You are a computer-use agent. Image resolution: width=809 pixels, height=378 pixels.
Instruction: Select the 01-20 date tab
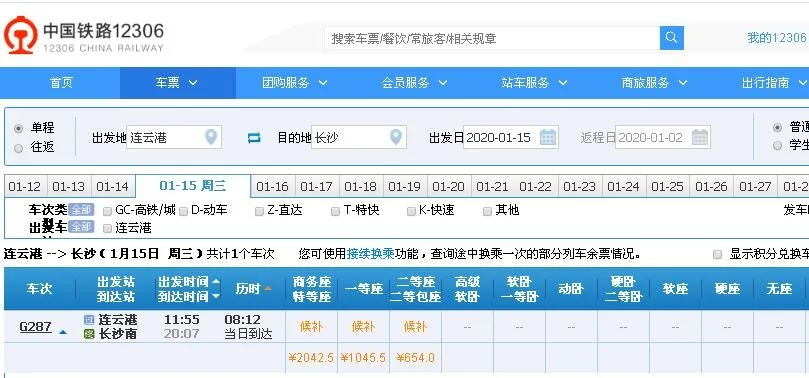(448, 187)
